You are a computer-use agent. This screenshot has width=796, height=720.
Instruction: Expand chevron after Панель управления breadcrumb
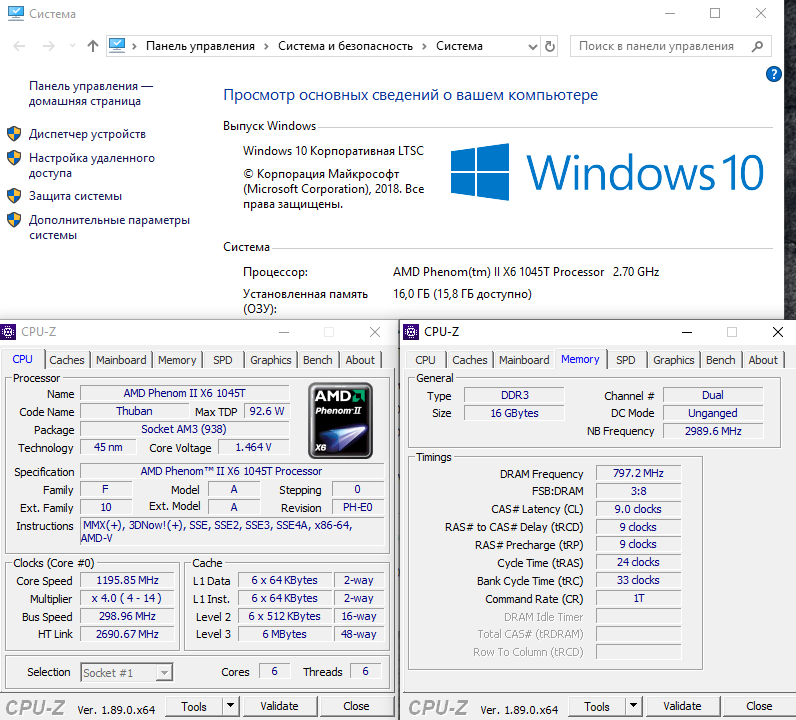tap(266, 47)
